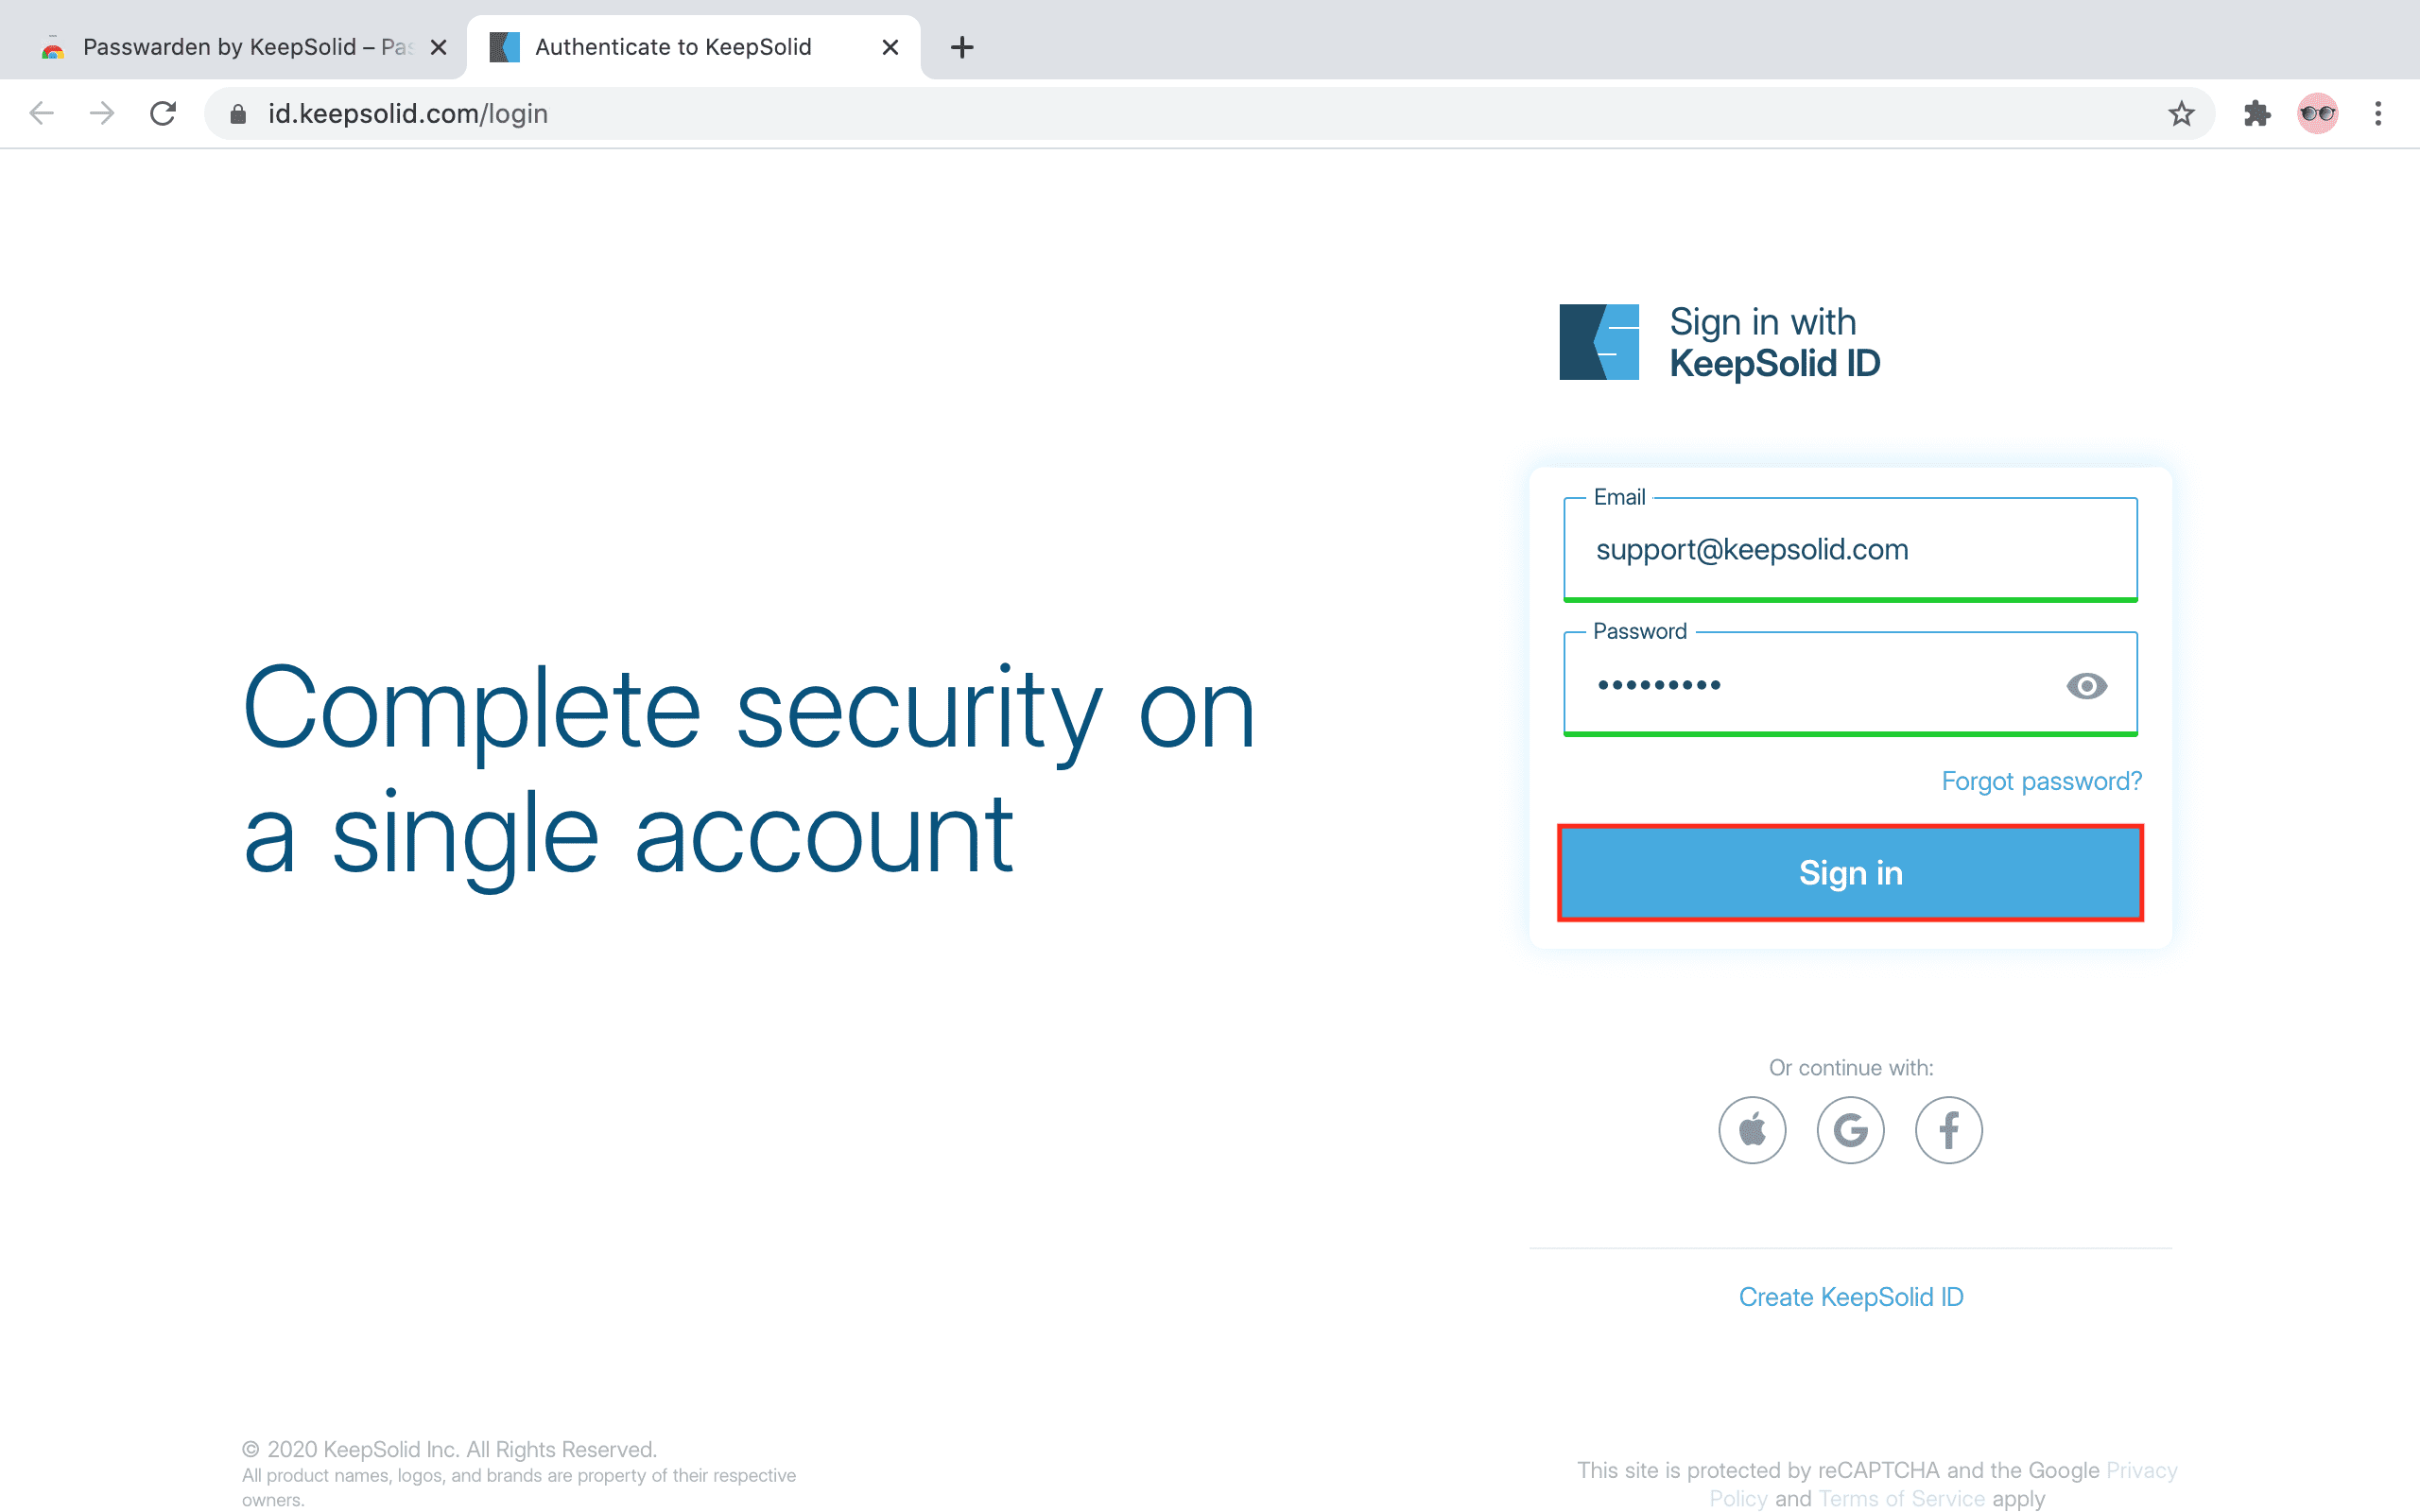Screen dimensions: 2420x1512
Task: Continue with Facebook icon
Action: pos(1948,1130)
